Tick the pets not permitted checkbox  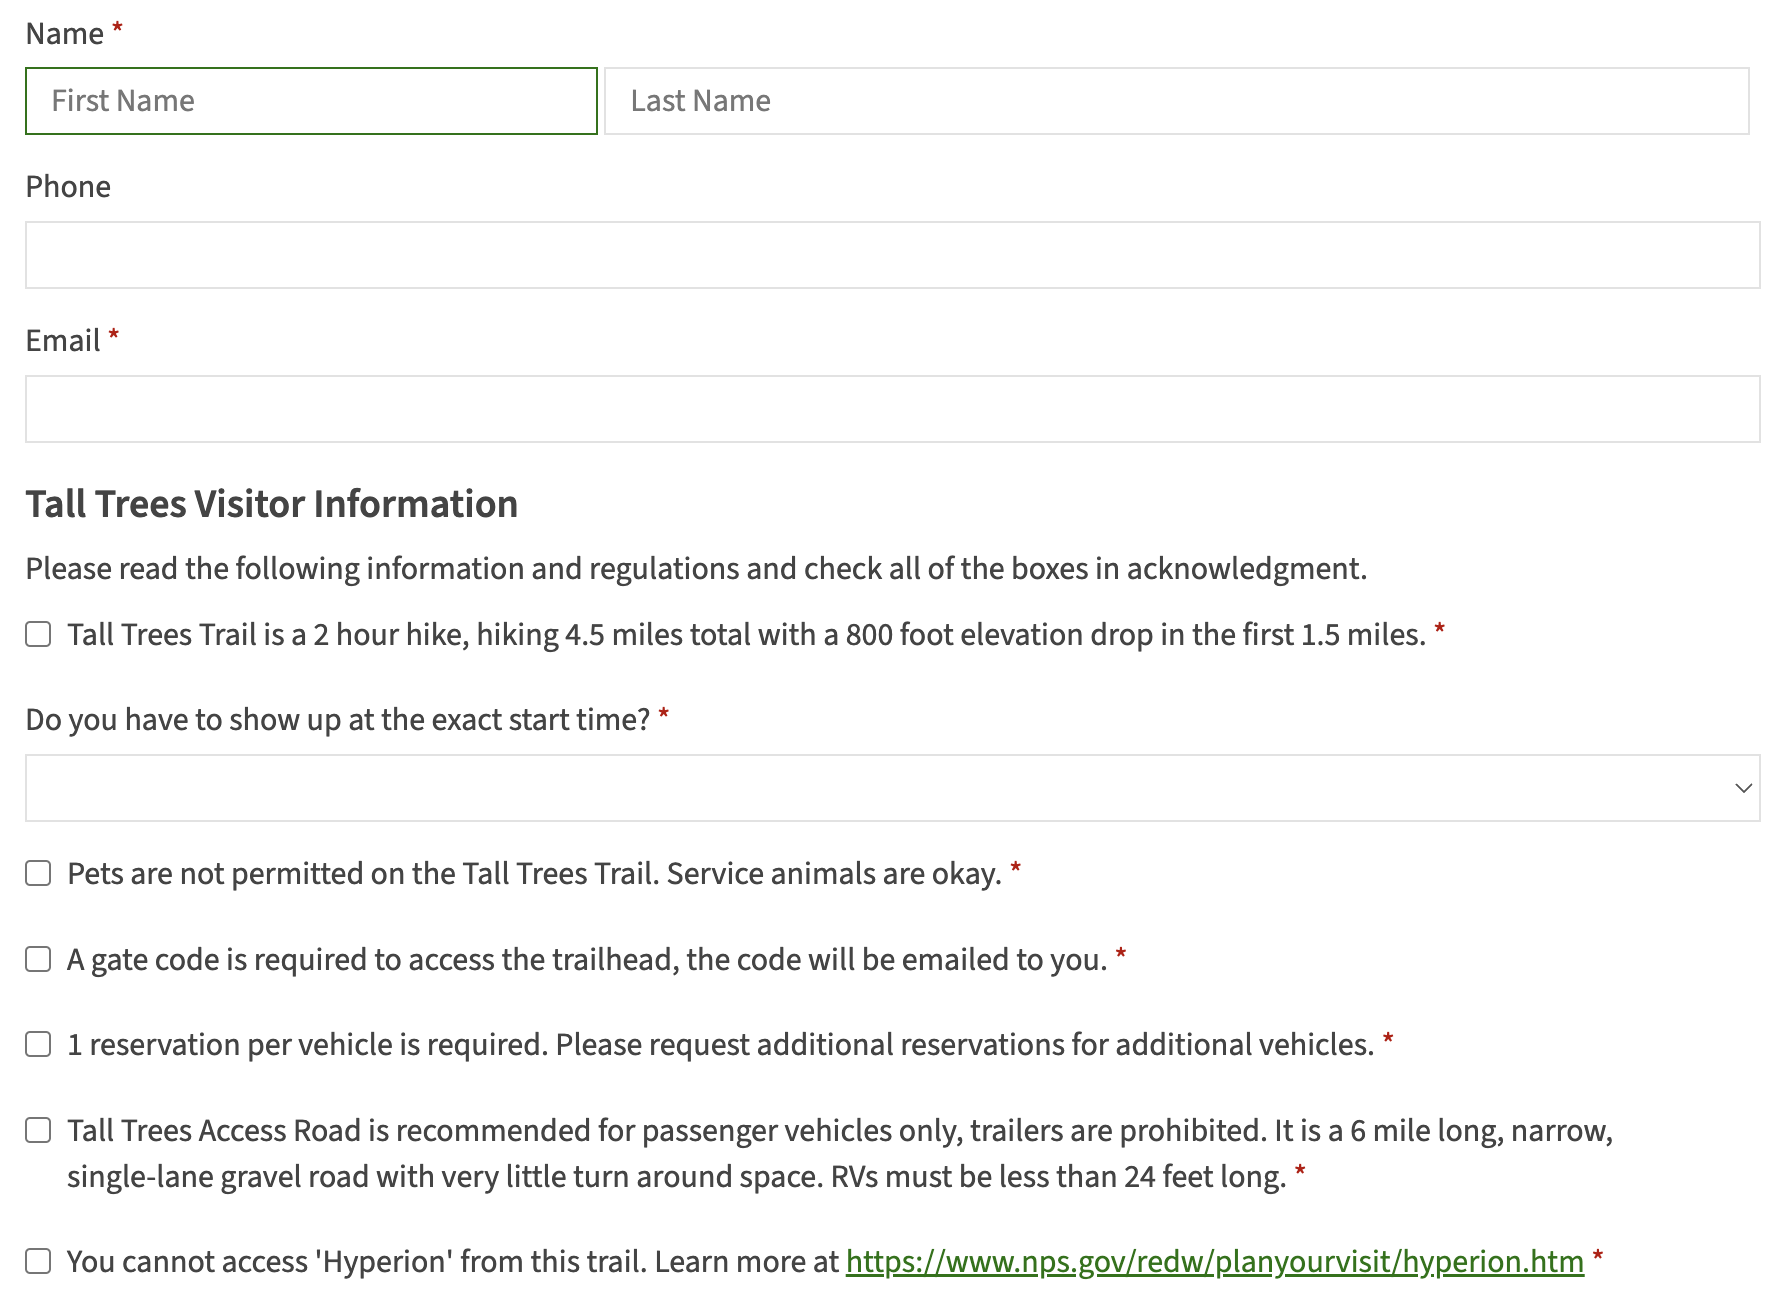38,874
